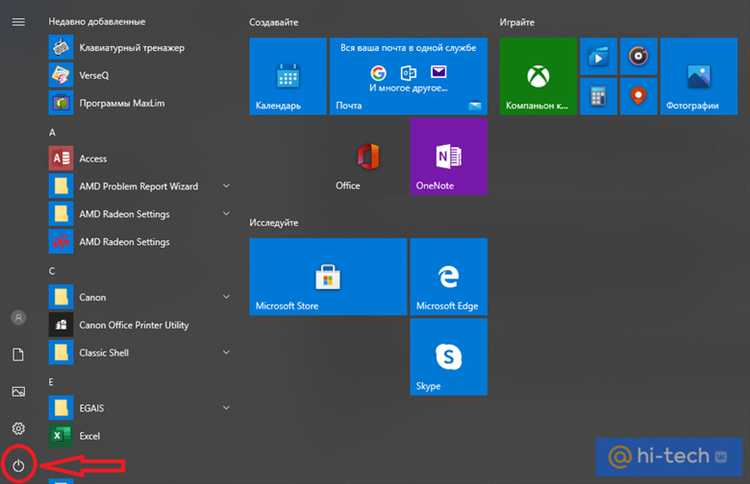Viewport: 750px width, 484px height.
Task: Open the Groove Music small tile
Action: tap(639, 56)
